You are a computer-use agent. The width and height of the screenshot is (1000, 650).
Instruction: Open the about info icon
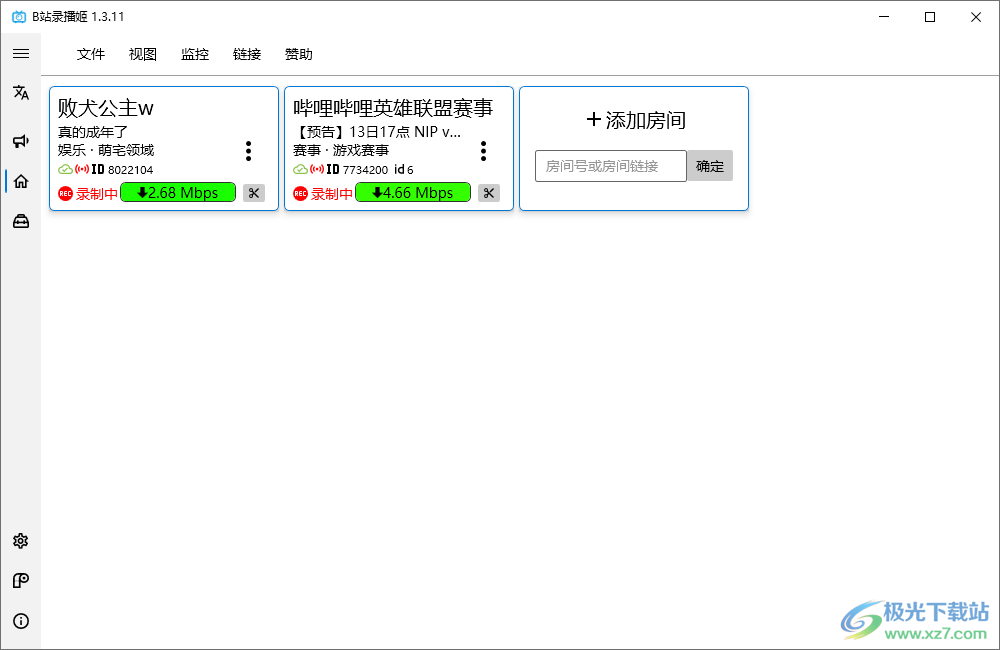[x=21, y=621]
